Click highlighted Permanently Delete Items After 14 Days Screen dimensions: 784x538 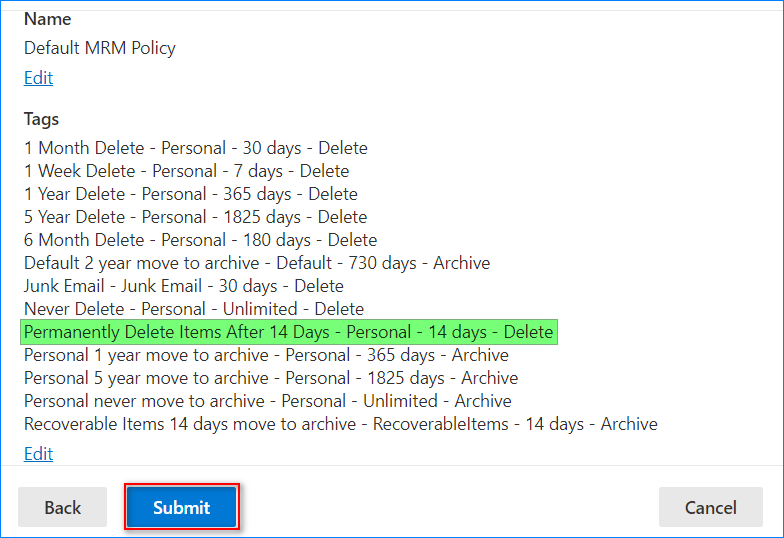pos(288,332)
